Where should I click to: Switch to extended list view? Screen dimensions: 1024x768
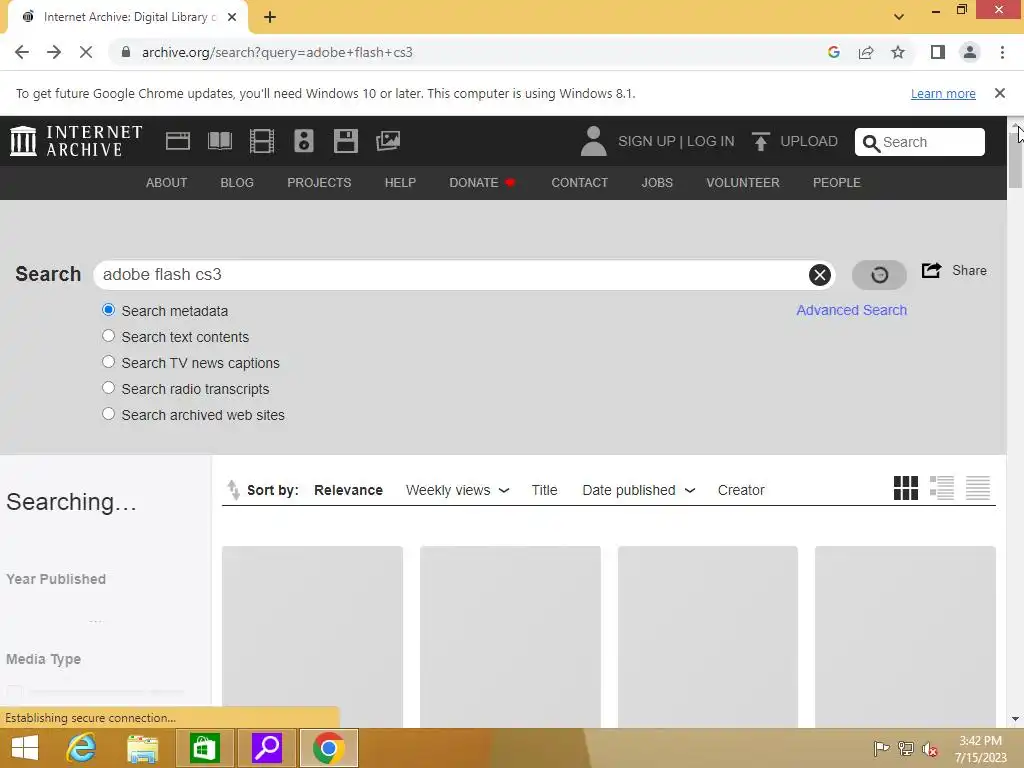(942, 488)
